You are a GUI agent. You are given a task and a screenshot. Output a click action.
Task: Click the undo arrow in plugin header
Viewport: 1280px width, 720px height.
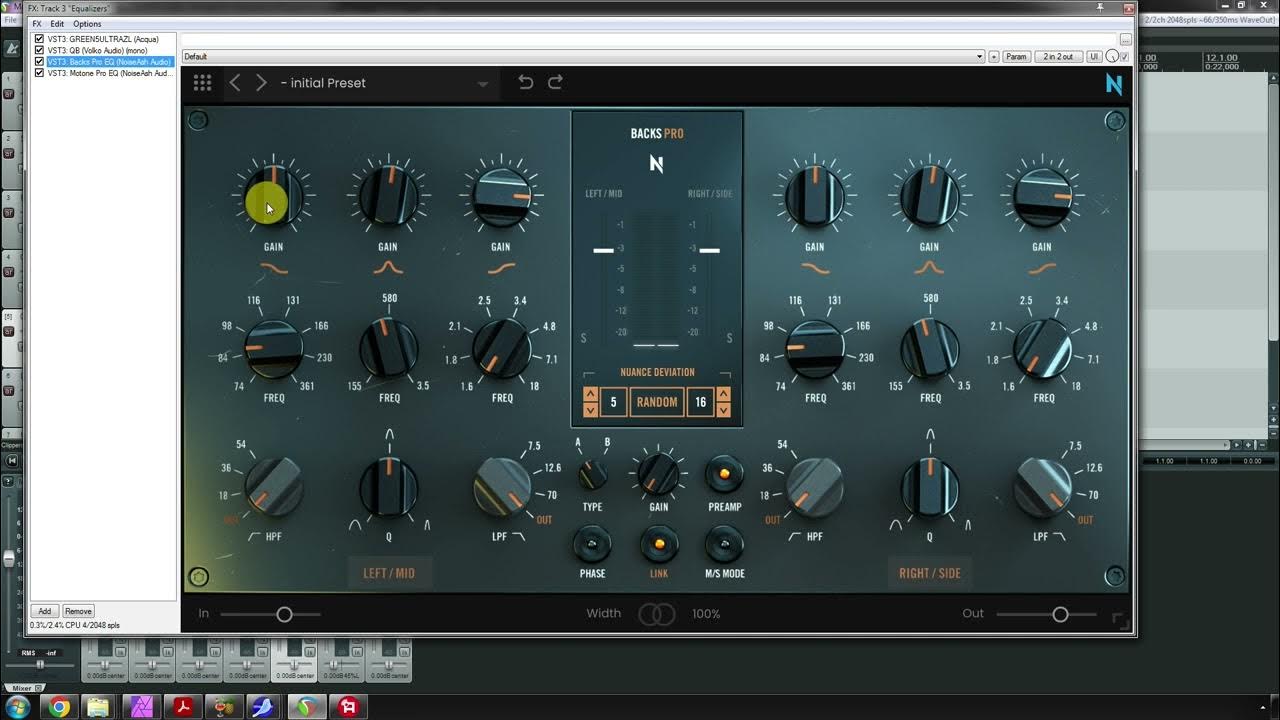click(x=525, y=82)
